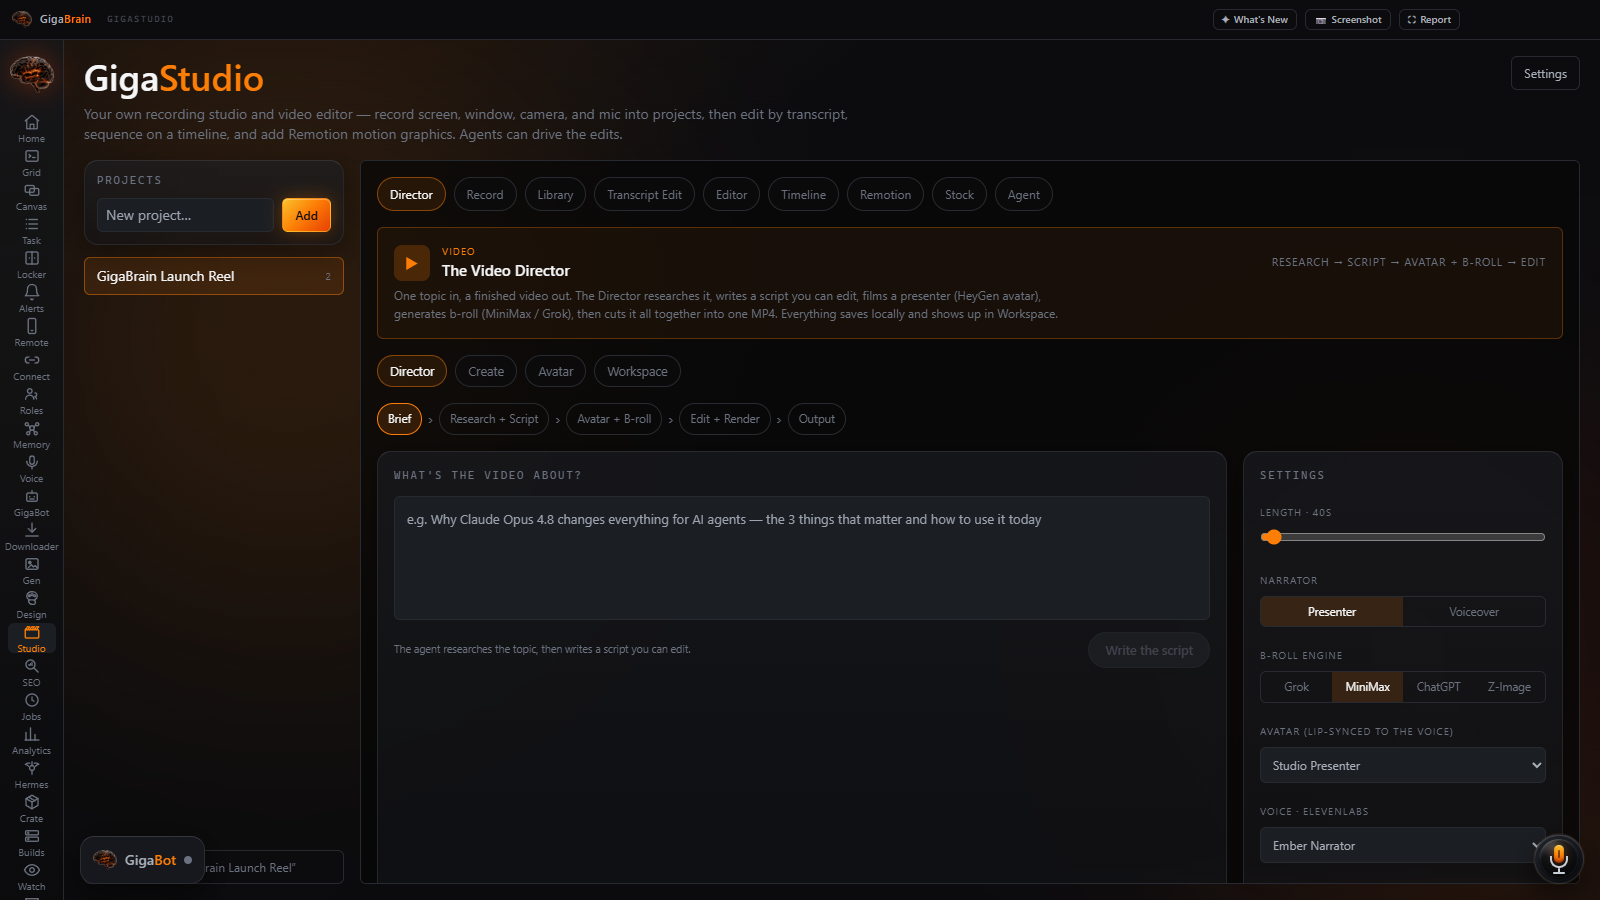Click the New project name field

point(185,215)
